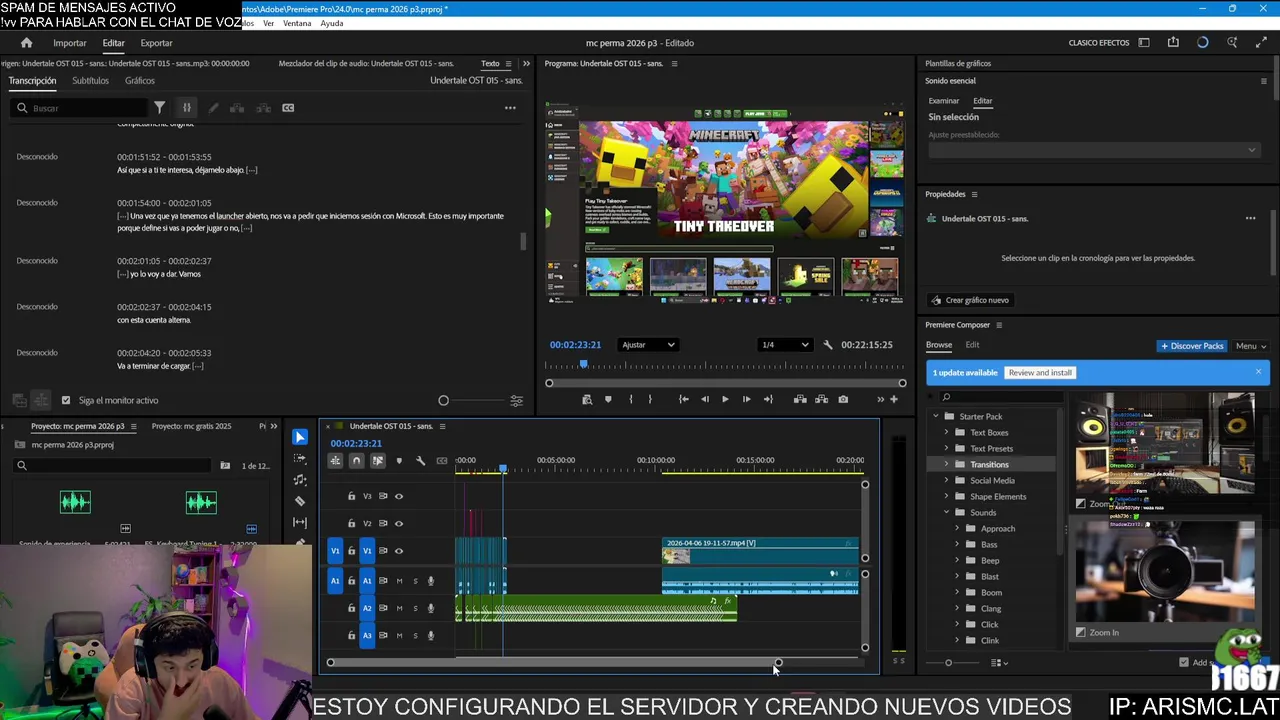This screenshot has width=1280, height=720.
Task: Click the Discover Packs button
Action: pyautogui.click(x=1192, y=346)
